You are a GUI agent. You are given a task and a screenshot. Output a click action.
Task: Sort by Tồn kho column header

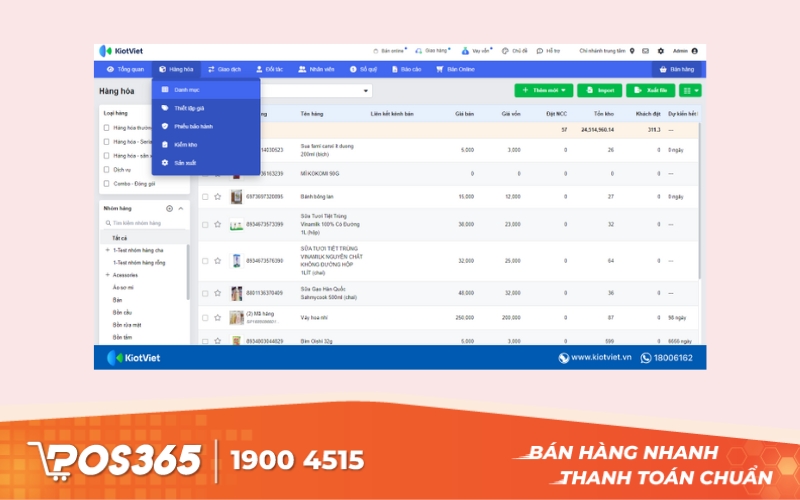point(604,114)
